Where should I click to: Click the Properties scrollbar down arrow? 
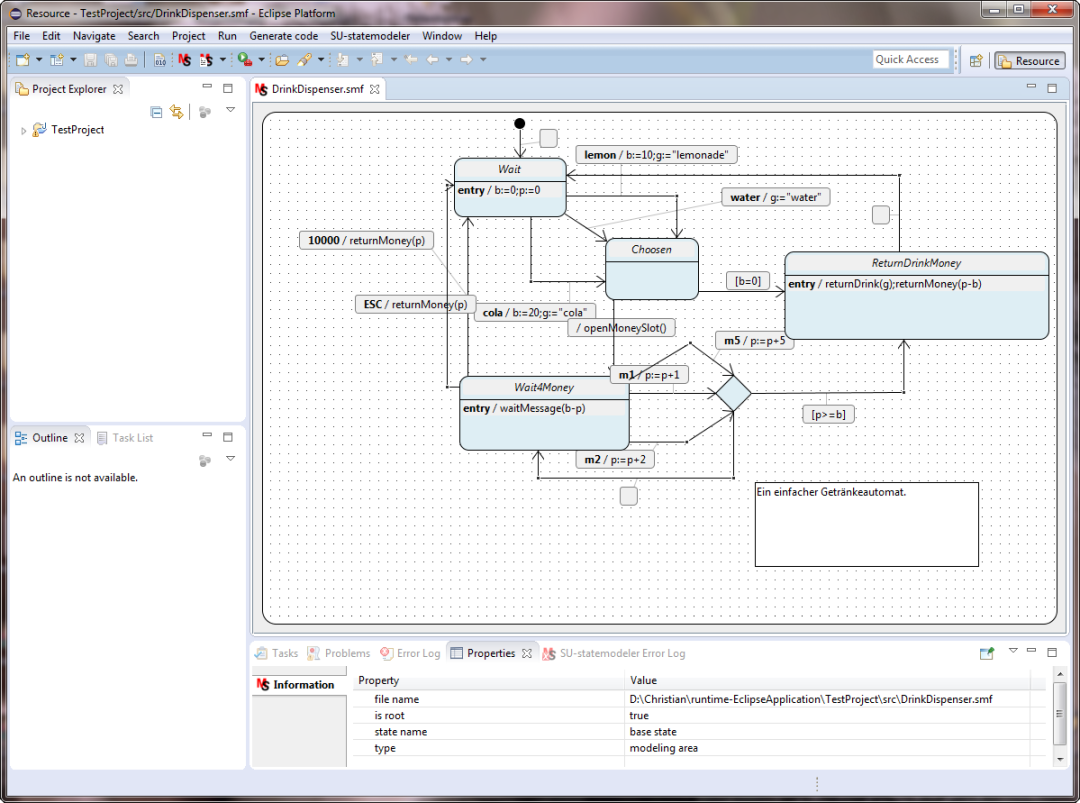(1060, 759)
